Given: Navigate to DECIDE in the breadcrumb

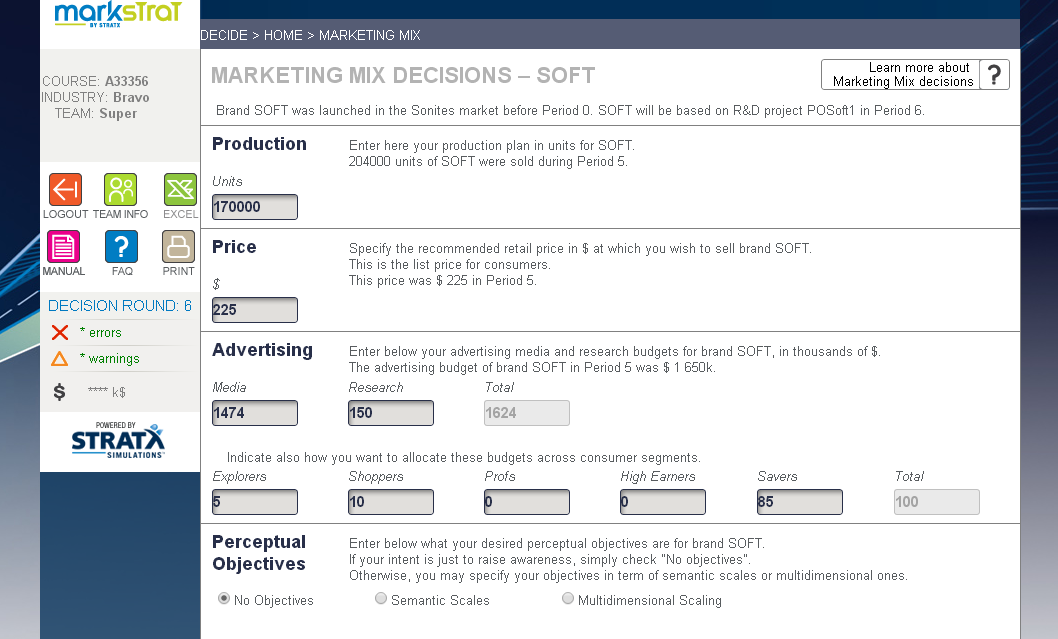Looking at the screenshot, I should (224, 35).
